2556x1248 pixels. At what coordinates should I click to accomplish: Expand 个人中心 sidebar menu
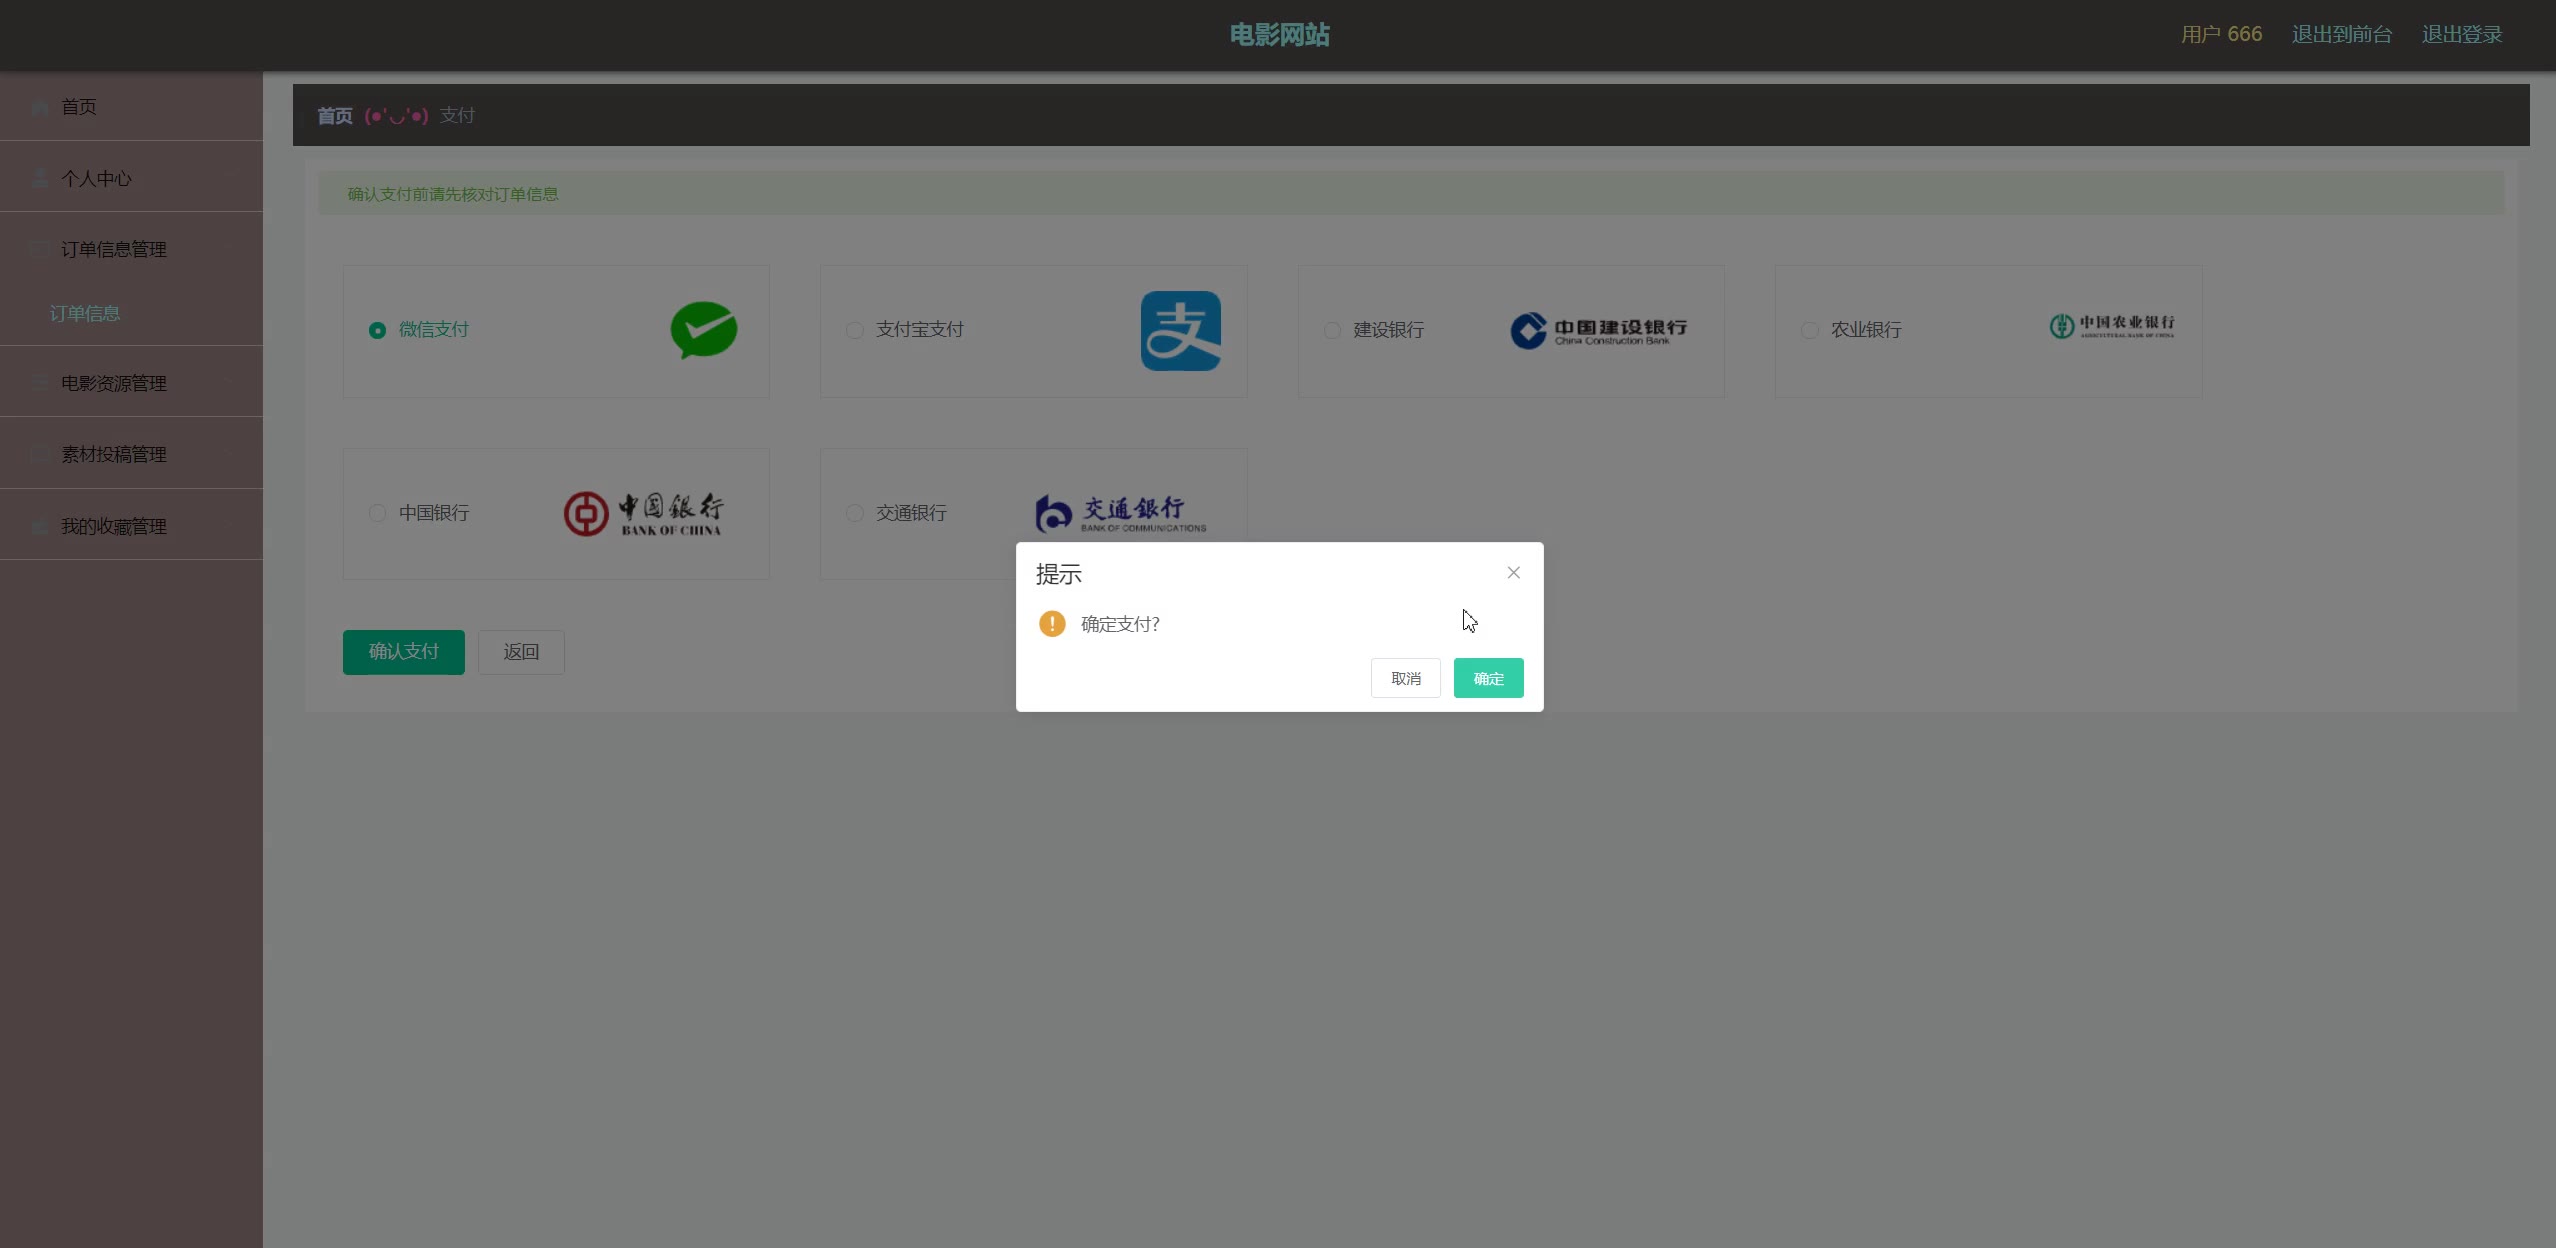(131, 178)
